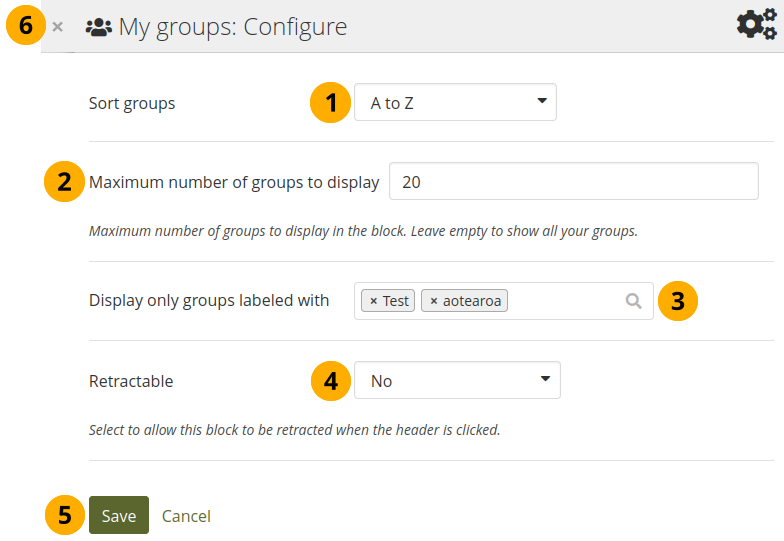784x541 pixels.
Task: Remove the "Test" label tag
Action: pos(374,301)
